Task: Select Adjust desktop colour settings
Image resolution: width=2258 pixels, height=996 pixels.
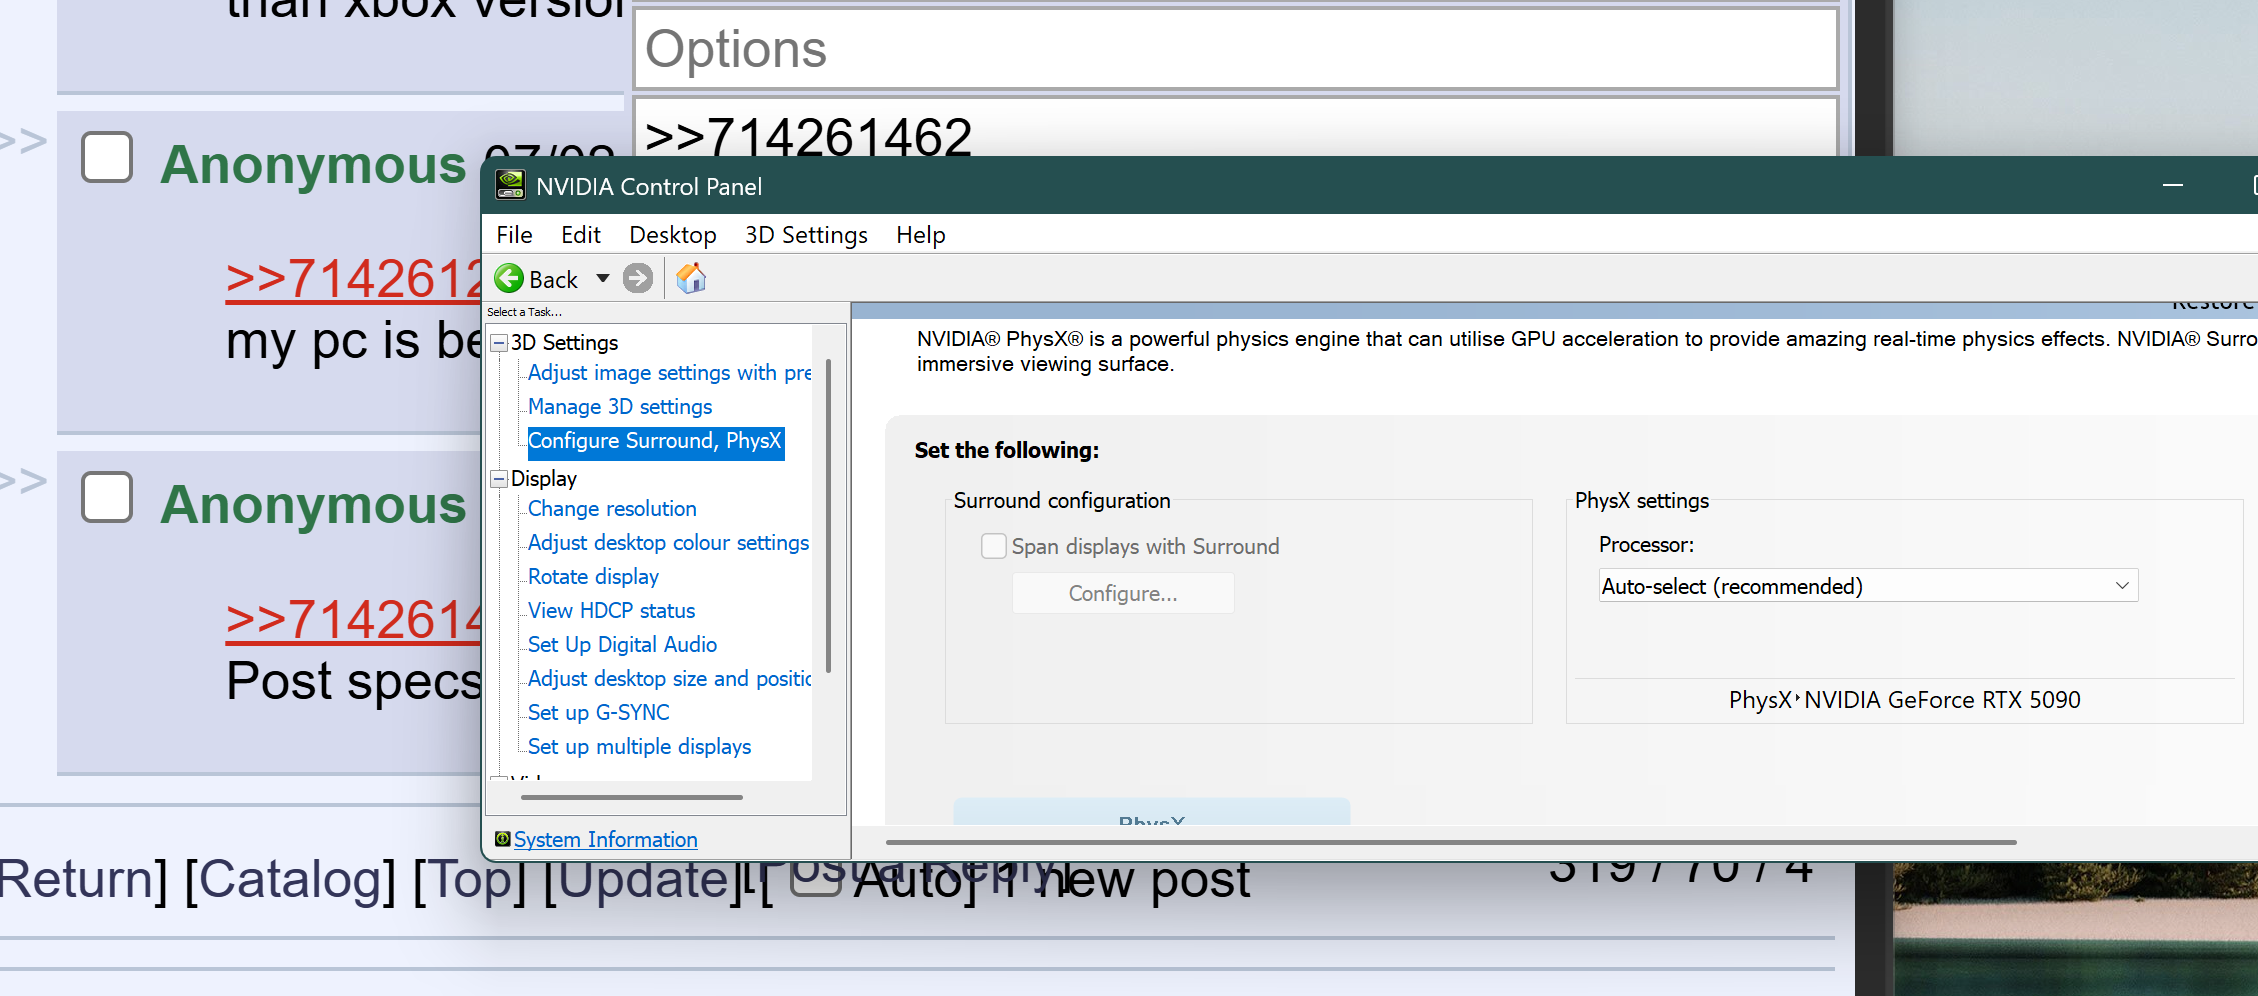Action: pos(668,543)
